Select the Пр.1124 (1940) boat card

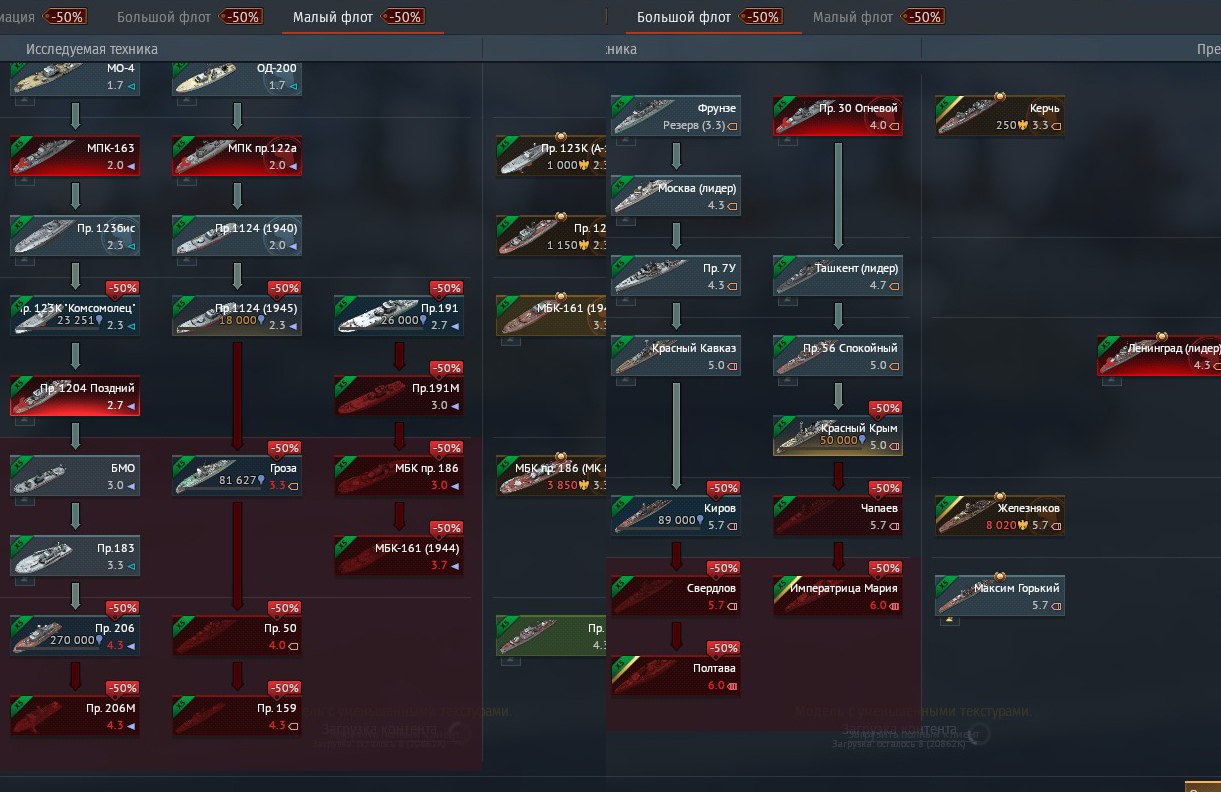237,236
